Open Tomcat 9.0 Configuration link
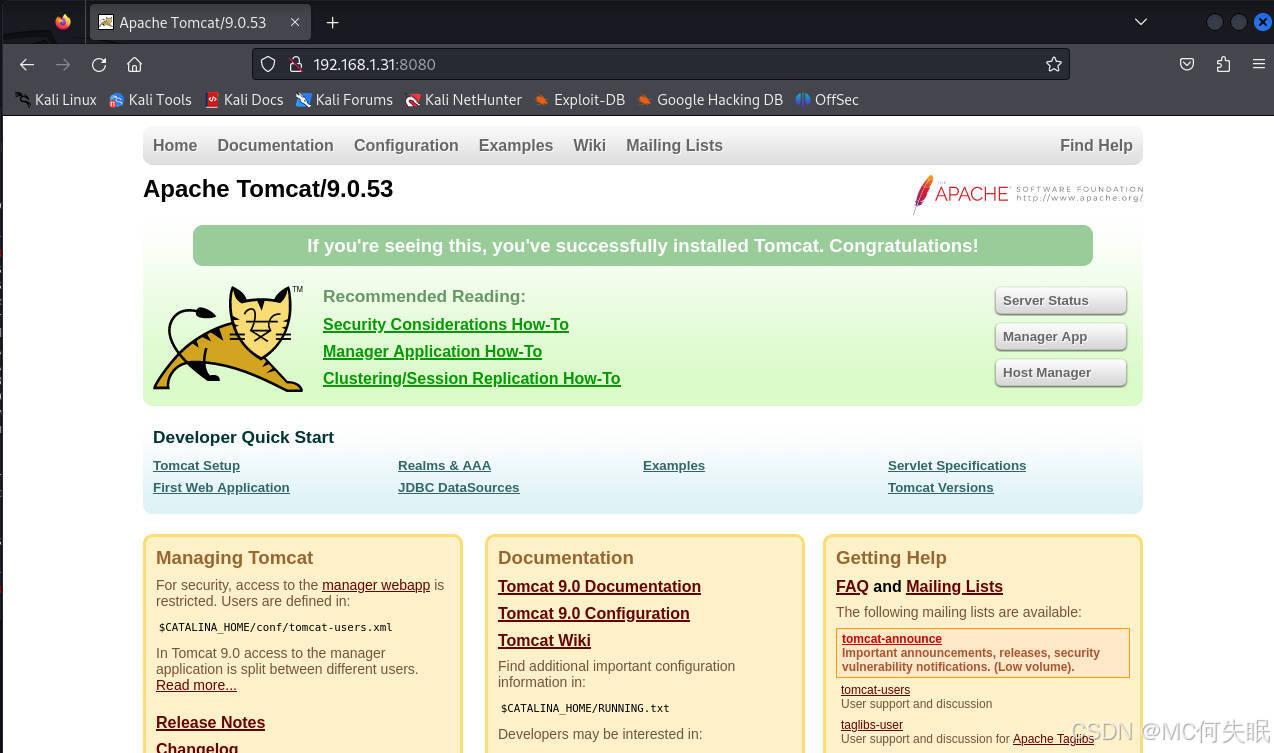The height and width of the screenshot is (753, 1274). click(594, 613)
